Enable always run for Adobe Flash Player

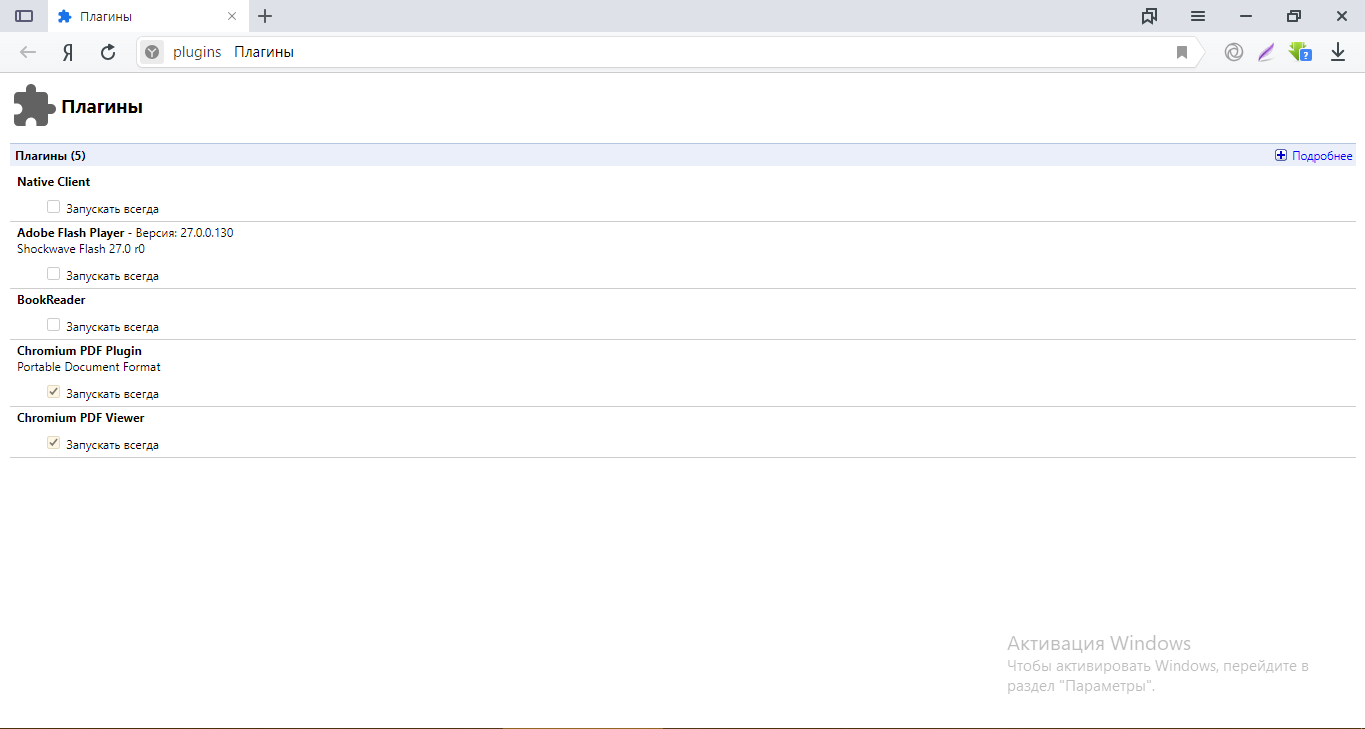pyautogui.click(x=54, y=274)
